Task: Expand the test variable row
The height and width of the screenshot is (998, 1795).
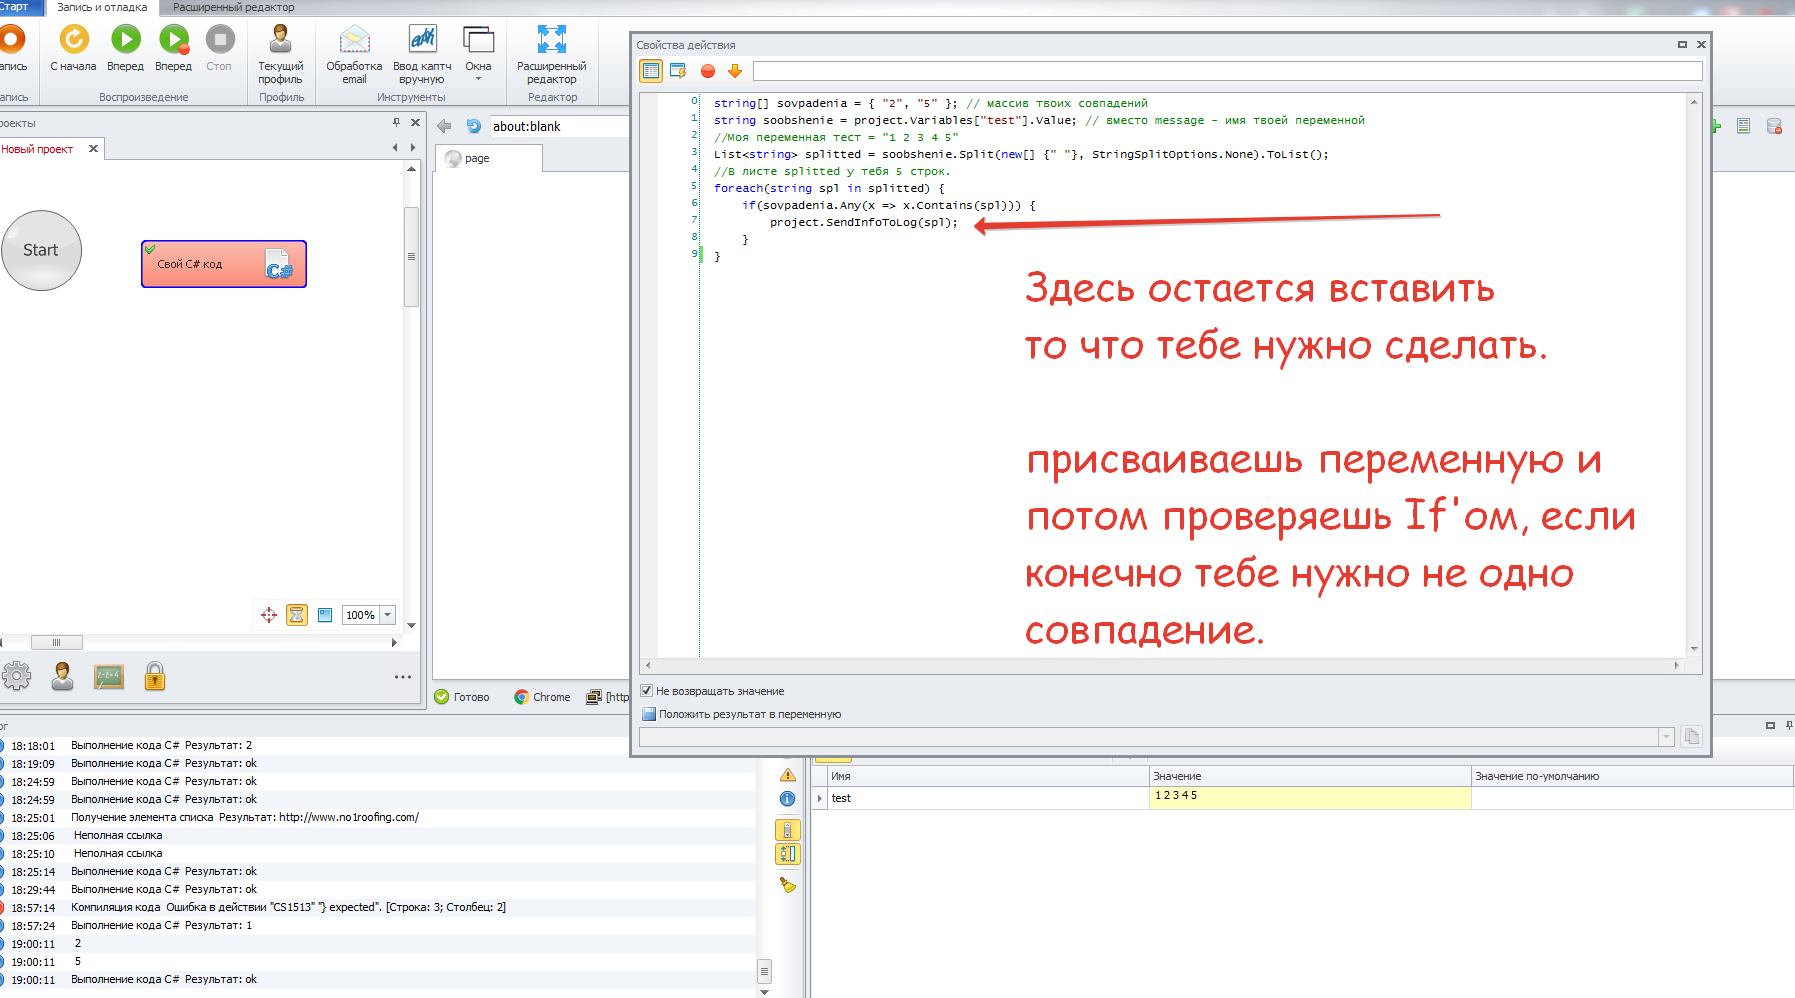Action: pos(820,798)
